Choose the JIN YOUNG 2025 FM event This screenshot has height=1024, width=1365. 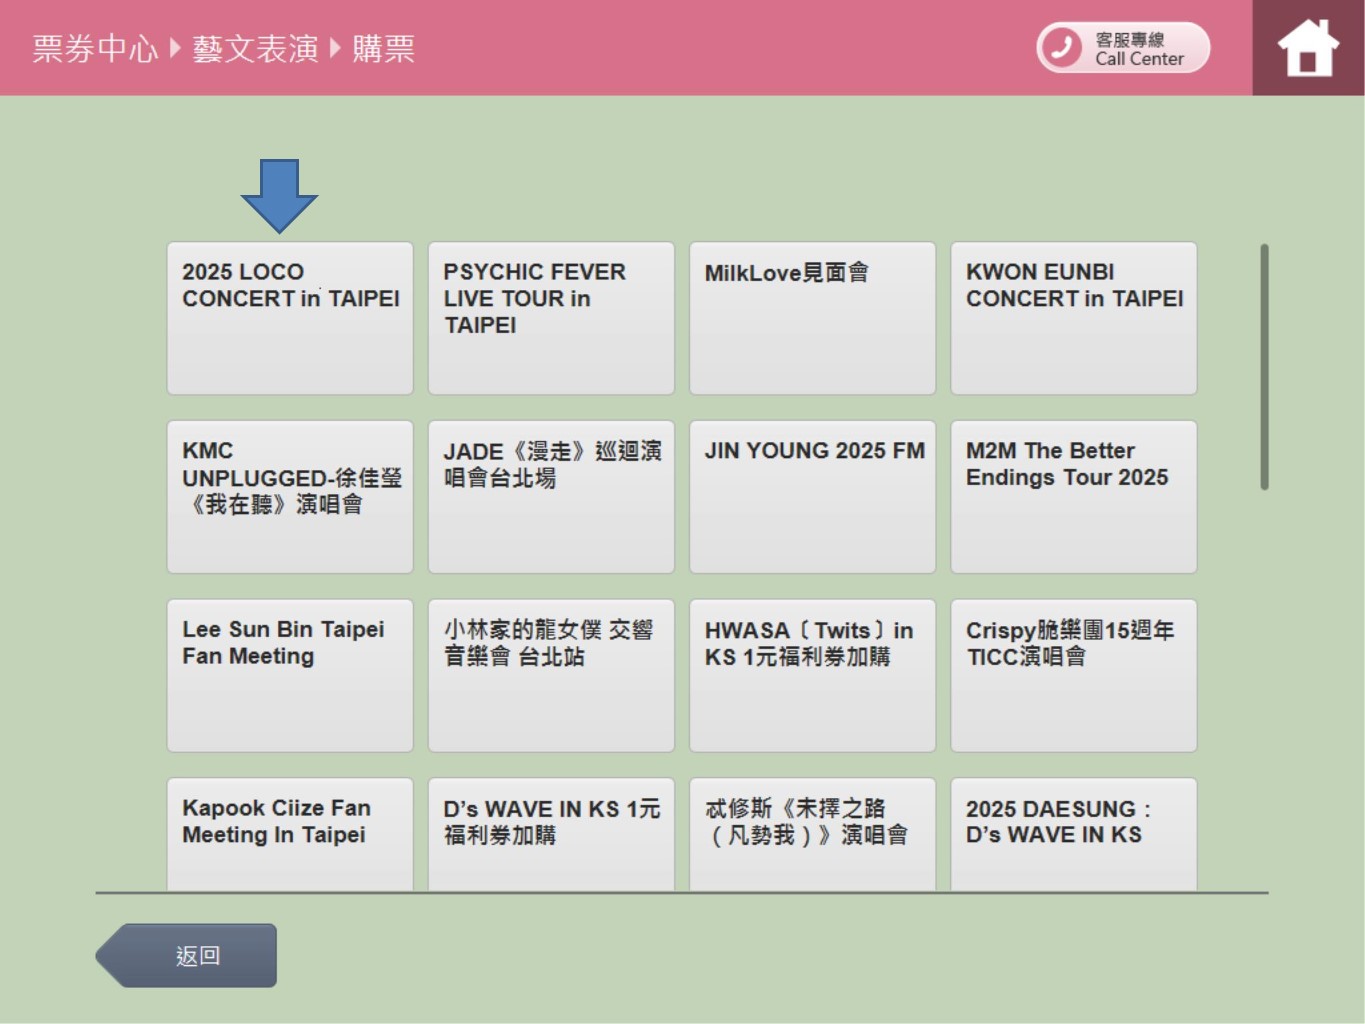click(812, 497)
